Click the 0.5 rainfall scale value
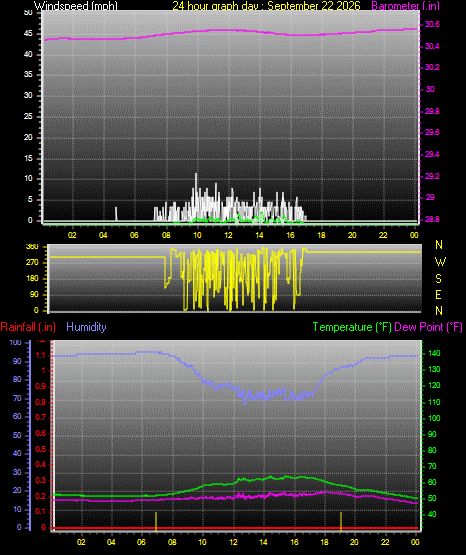 coord(41,449)
